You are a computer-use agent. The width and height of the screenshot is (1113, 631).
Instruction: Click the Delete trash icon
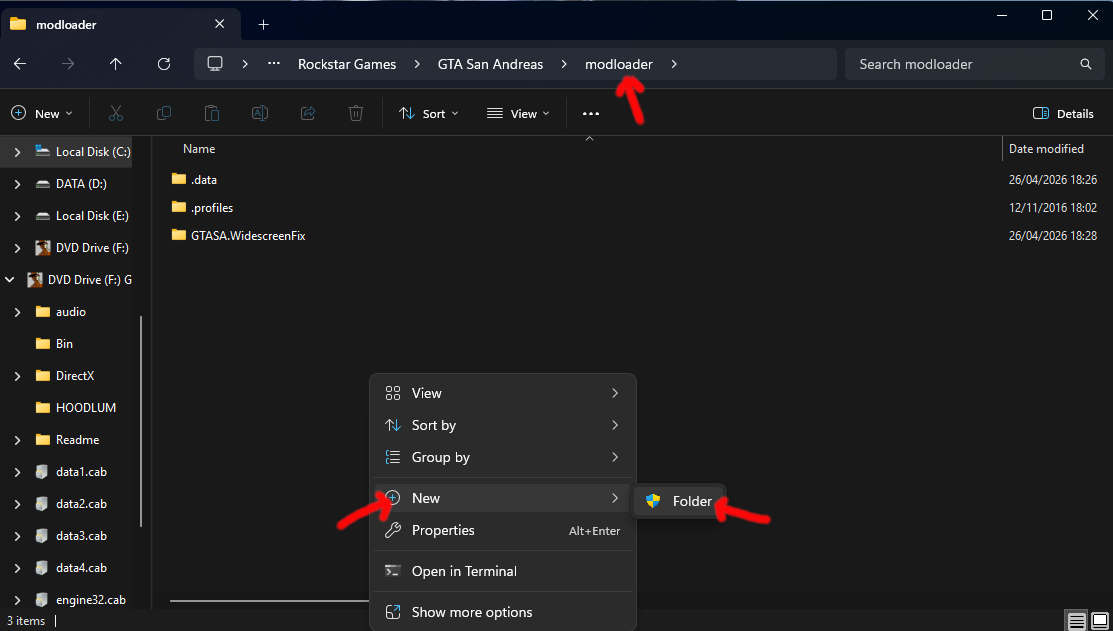coord(356,114)
